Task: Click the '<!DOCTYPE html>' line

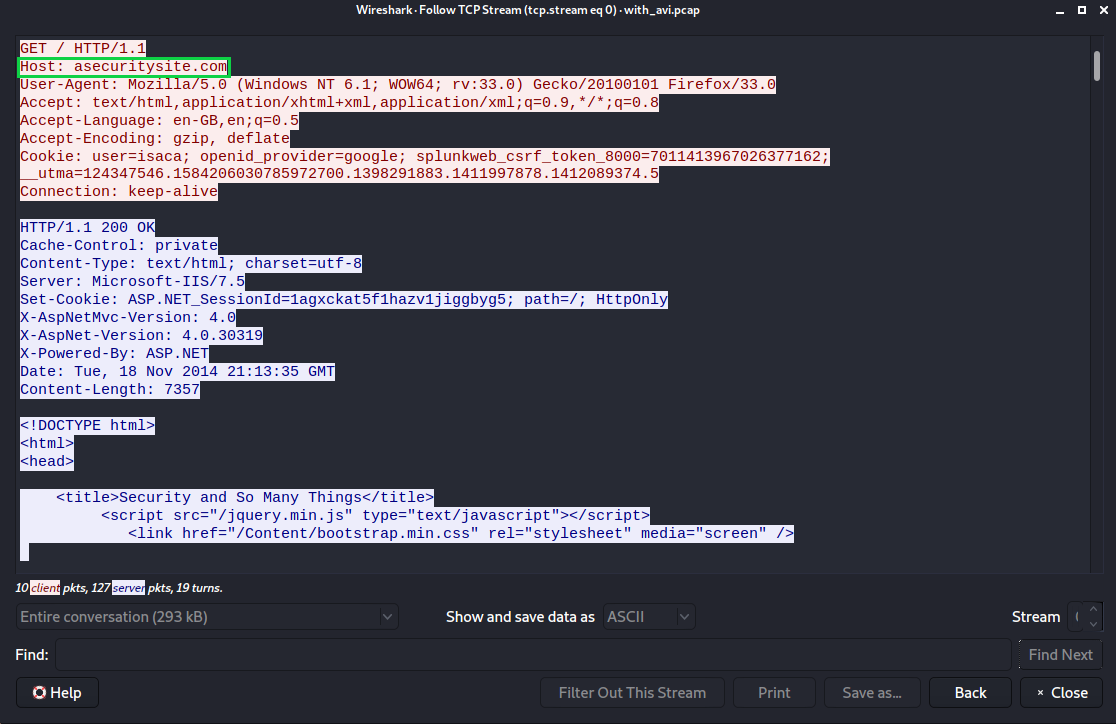Action: pyautogui.click(x=88, y=426)
